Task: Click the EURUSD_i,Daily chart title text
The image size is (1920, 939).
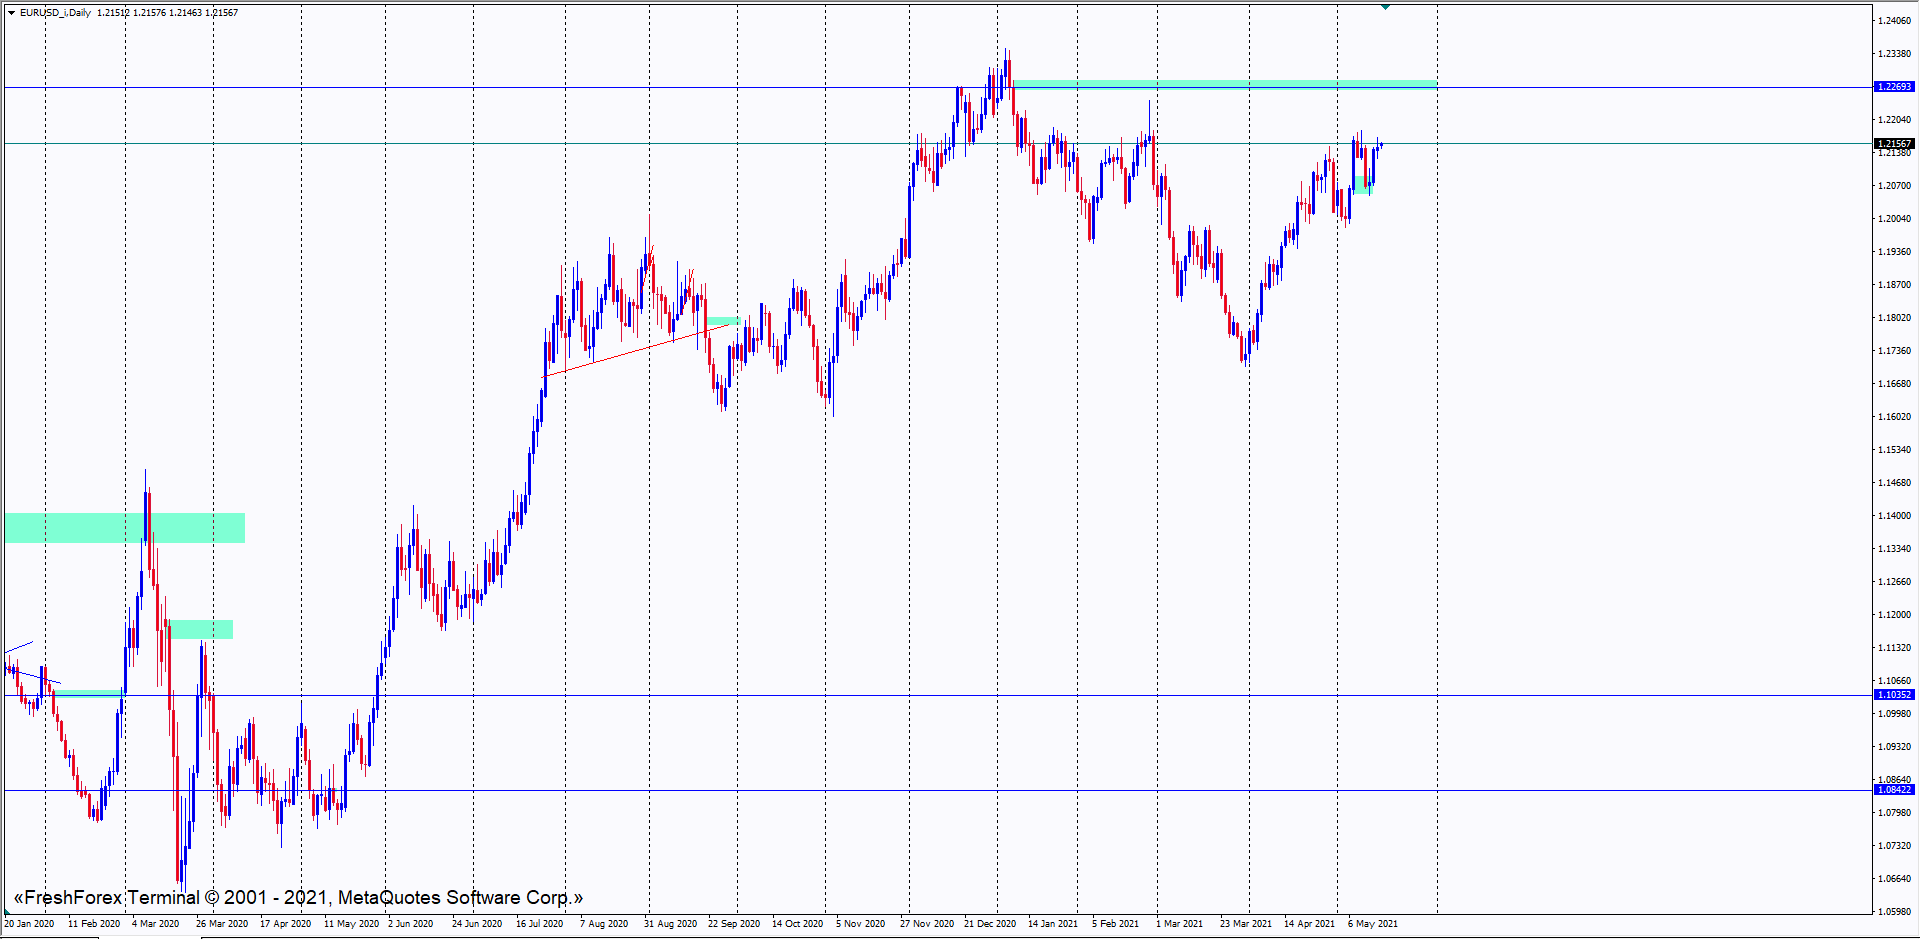Action: click(x=55, y=13)
